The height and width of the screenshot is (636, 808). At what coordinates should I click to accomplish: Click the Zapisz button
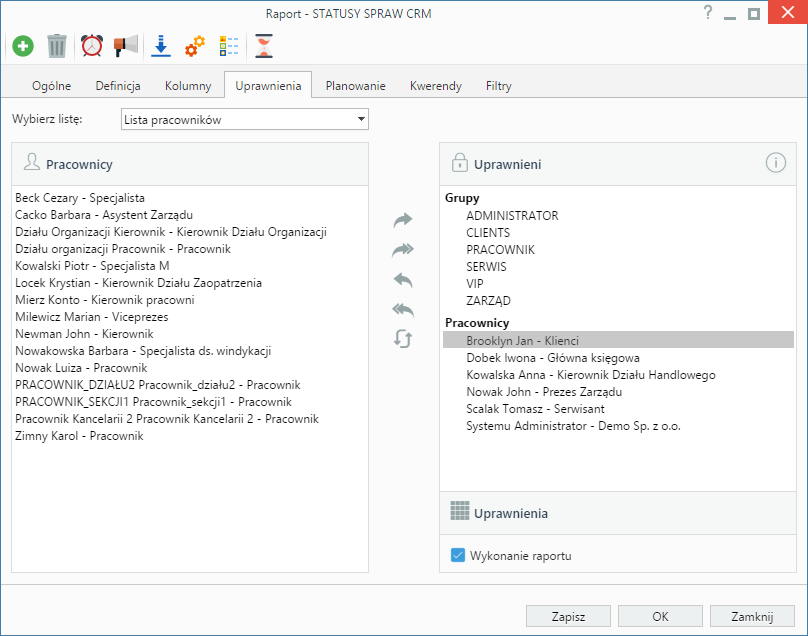pyautogui.click(x=568, y=616)
